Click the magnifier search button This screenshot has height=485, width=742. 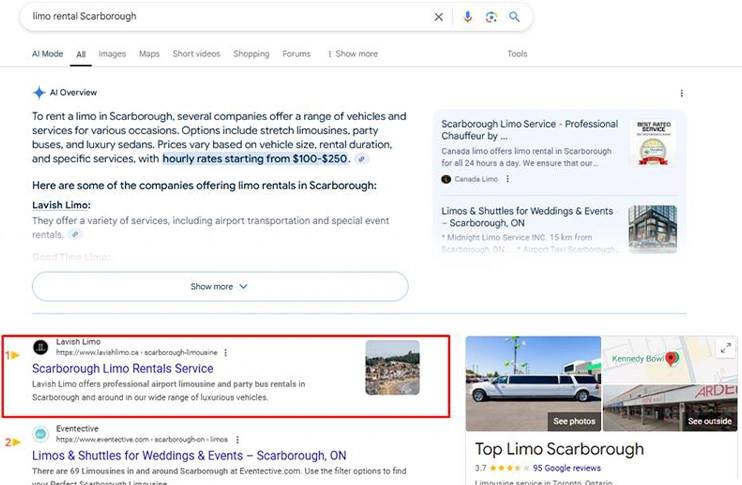click(515, 17)
